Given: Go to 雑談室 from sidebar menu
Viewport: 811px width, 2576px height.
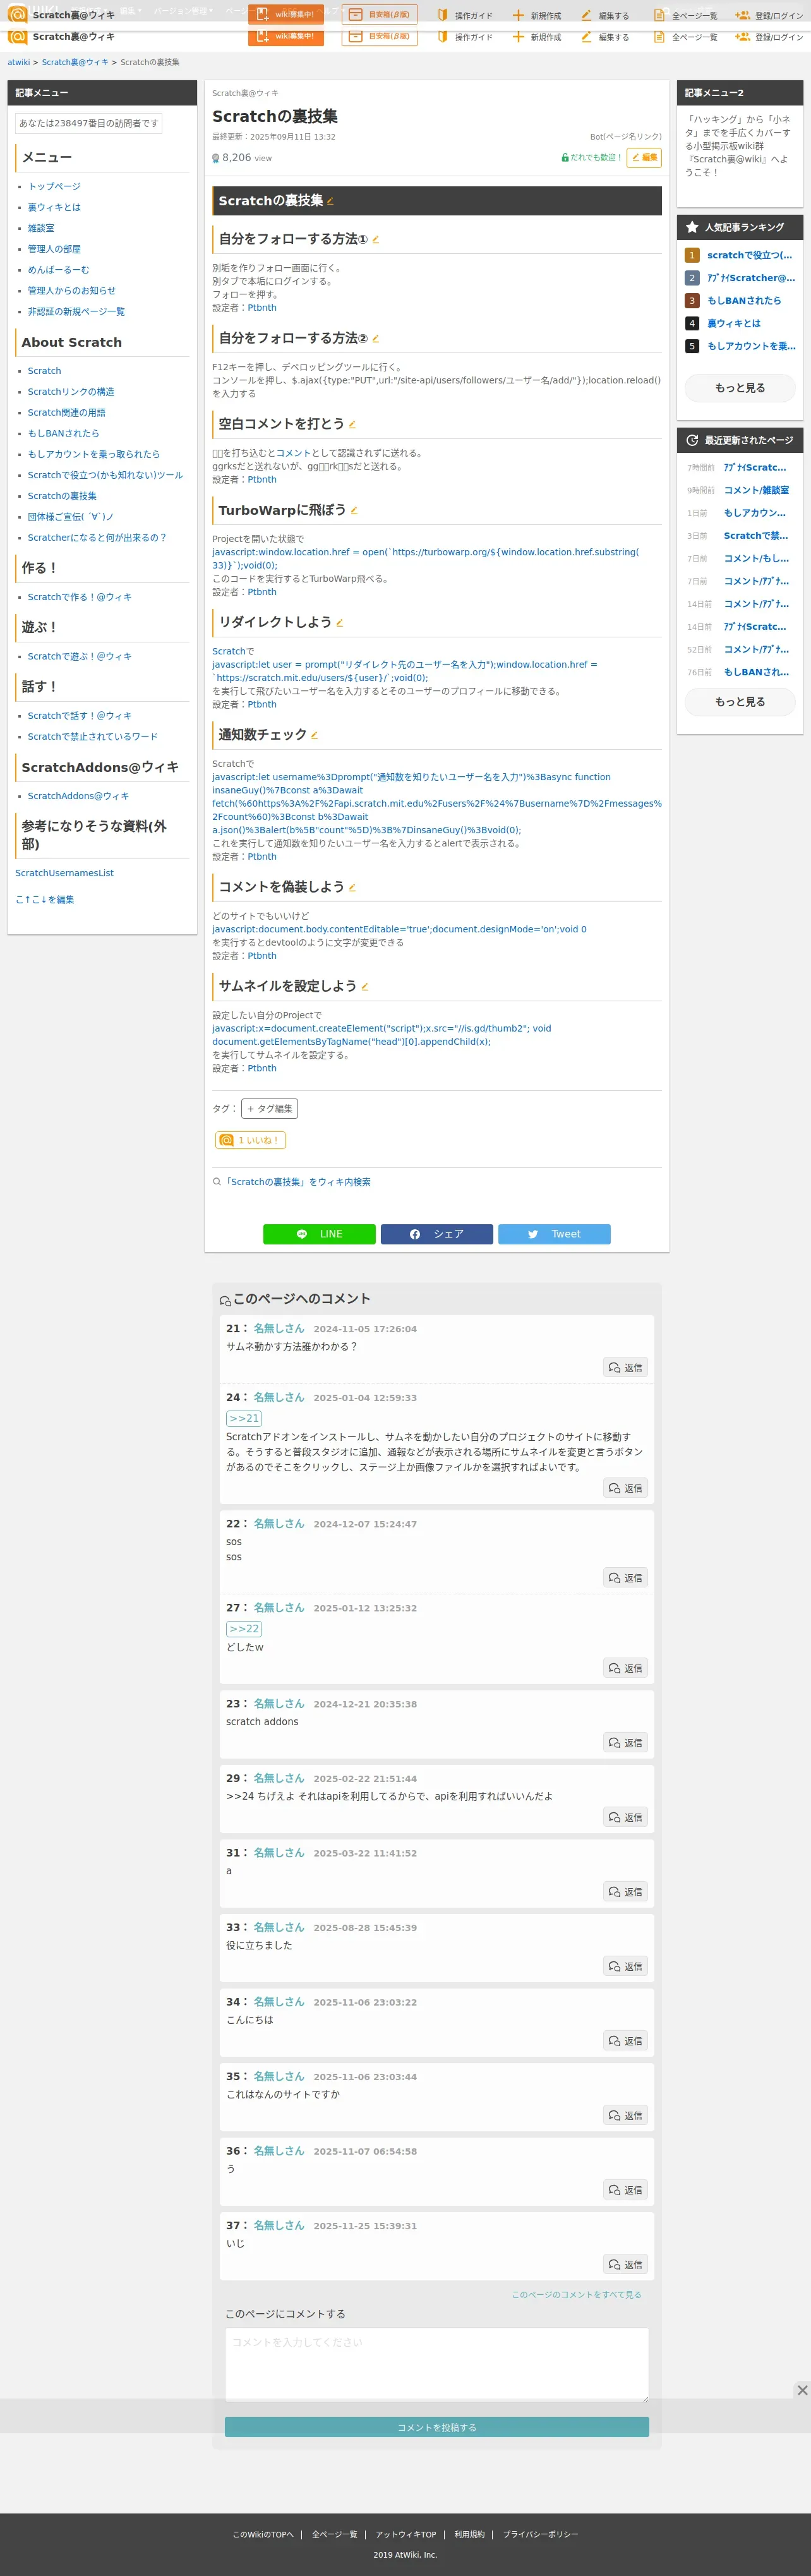Looking at the screenshot, I should tap(41, 229).
